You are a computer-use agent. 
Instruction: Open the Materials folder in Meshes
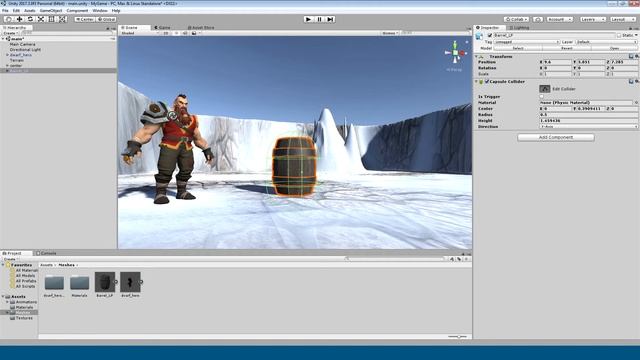[x=79, y=282]
